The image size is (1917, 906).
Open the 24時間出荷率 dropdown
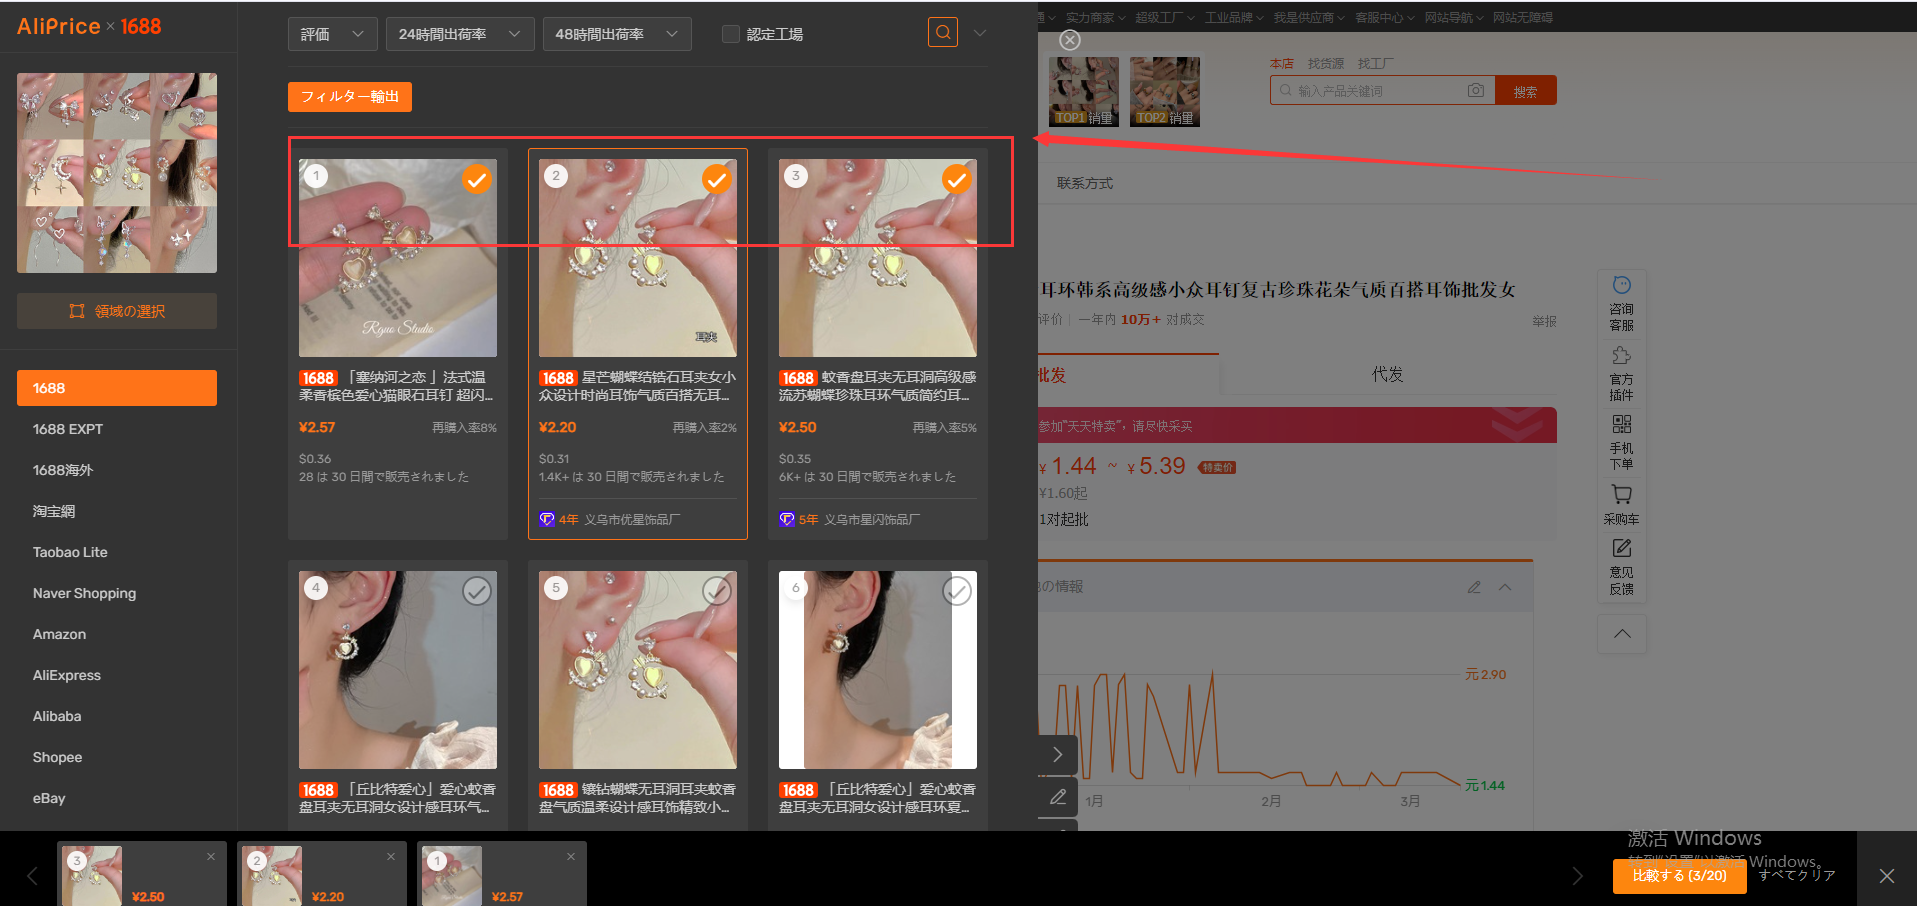pos(460,34)
